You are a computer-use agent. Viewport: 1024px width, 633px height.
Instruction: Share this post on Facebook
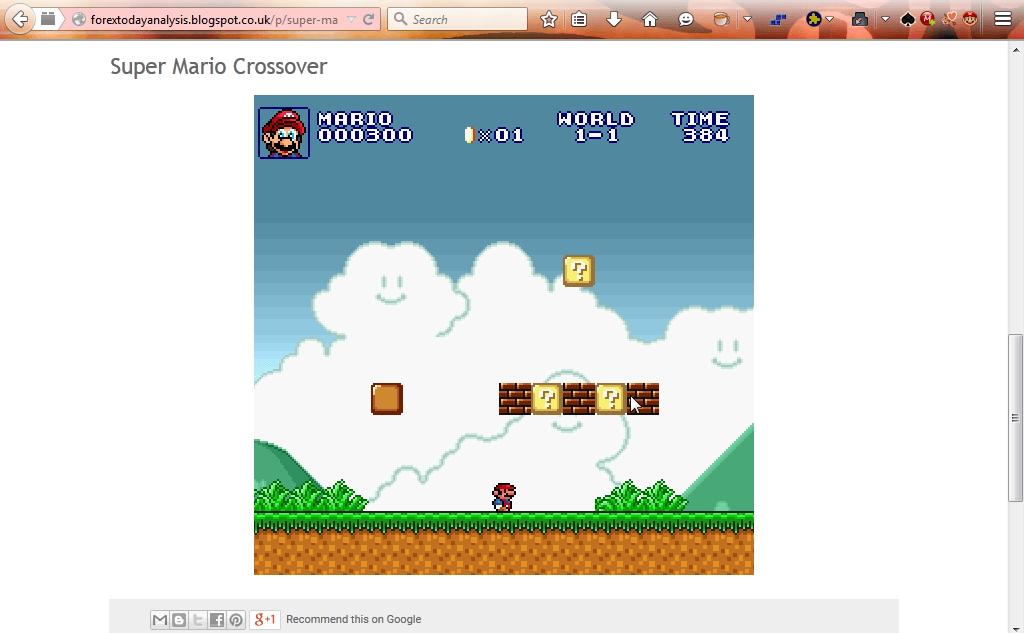tap(217, 619)
